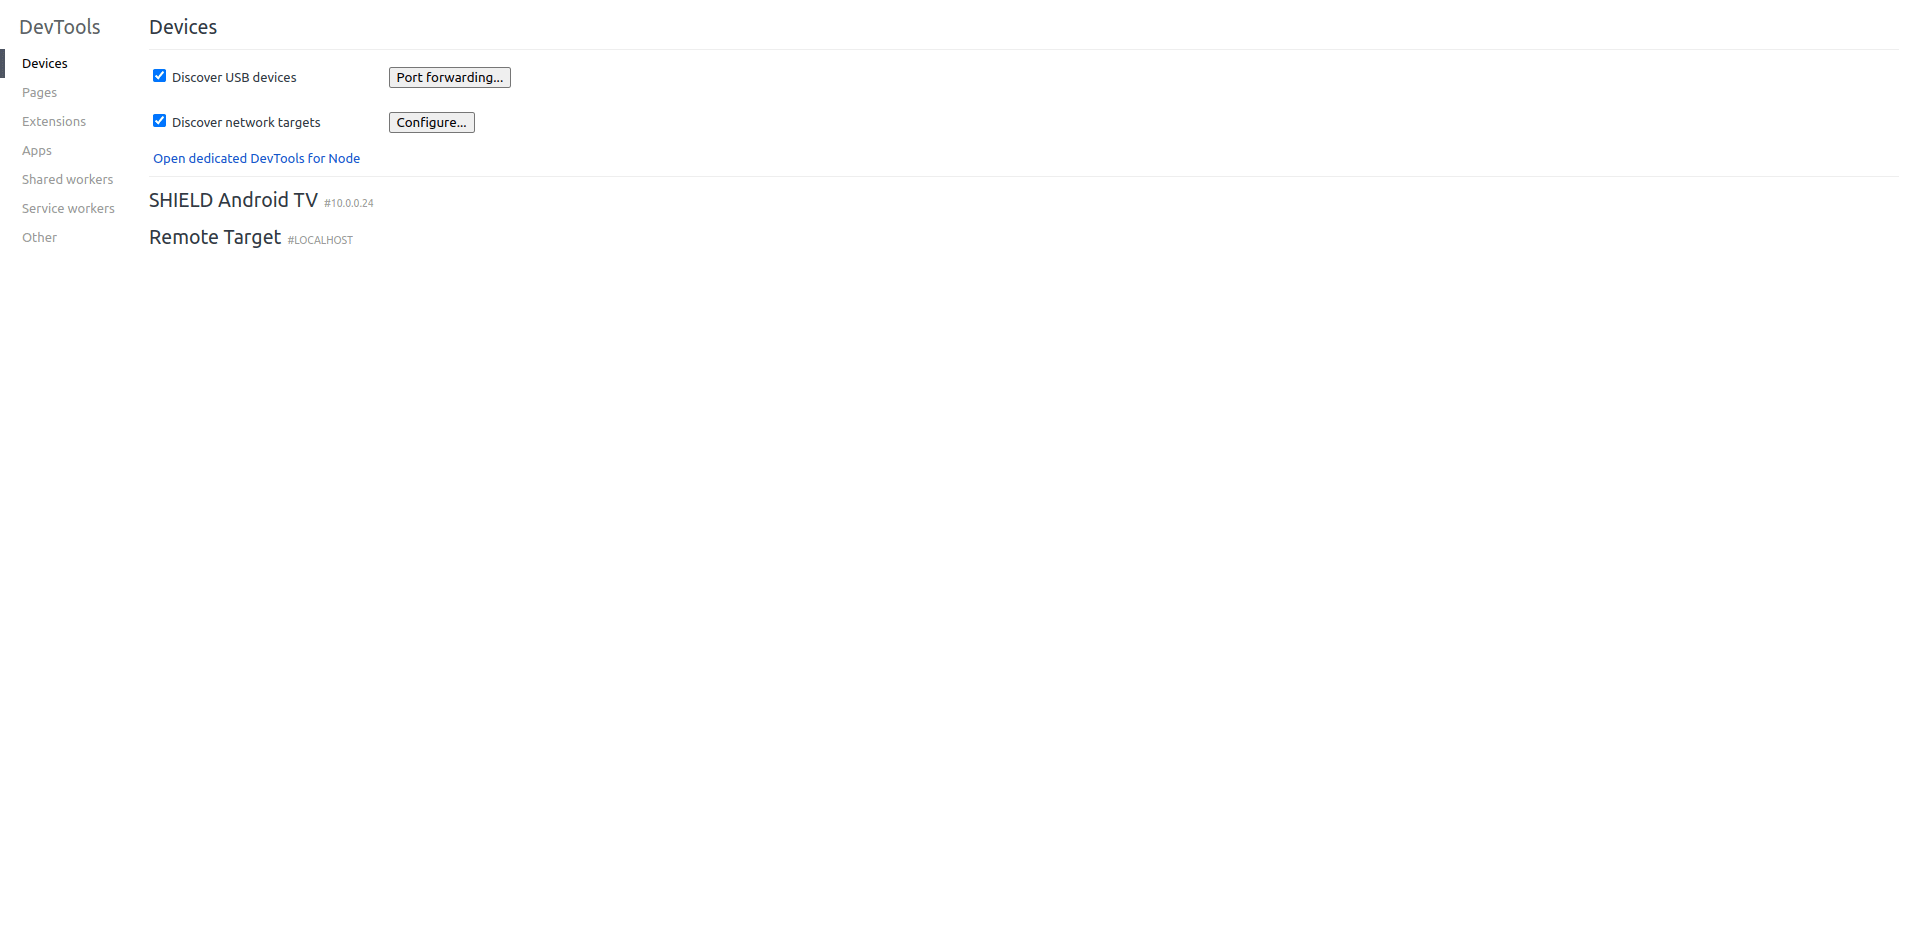Switch to the Pages section
The image size is (1918, 934).
tap(40, 92)
